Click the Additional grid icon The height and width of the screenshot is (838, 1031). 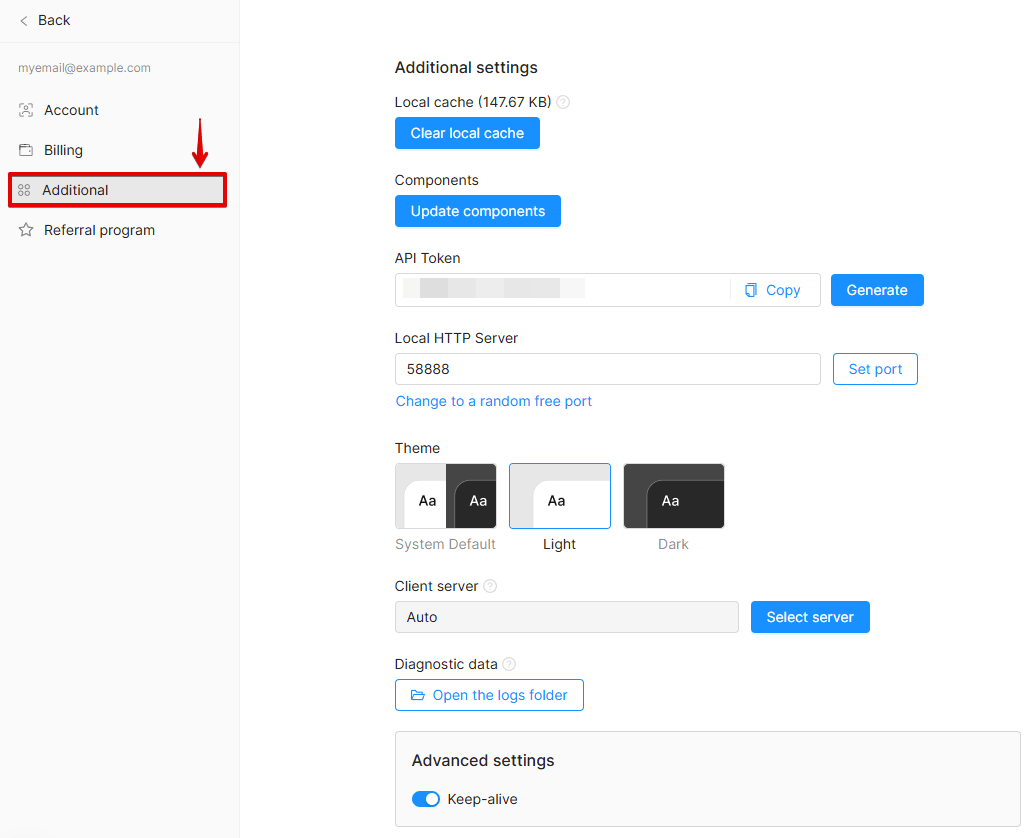point(24,190)
